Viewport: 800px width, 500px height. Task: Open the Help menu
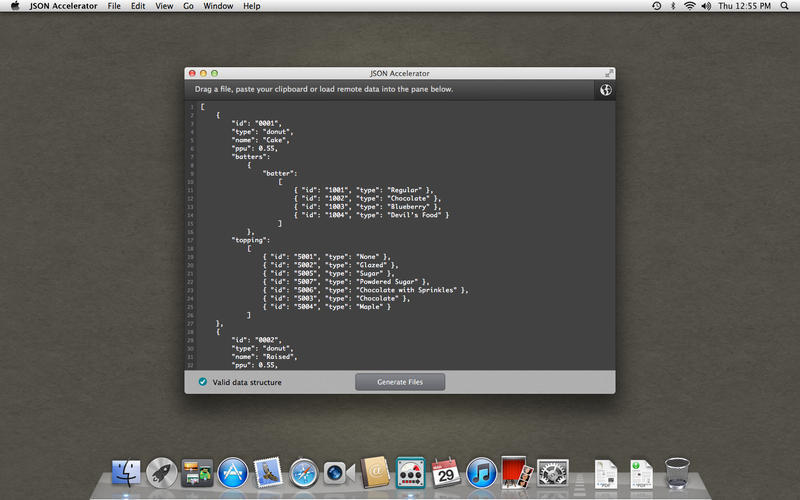point(251,6)
